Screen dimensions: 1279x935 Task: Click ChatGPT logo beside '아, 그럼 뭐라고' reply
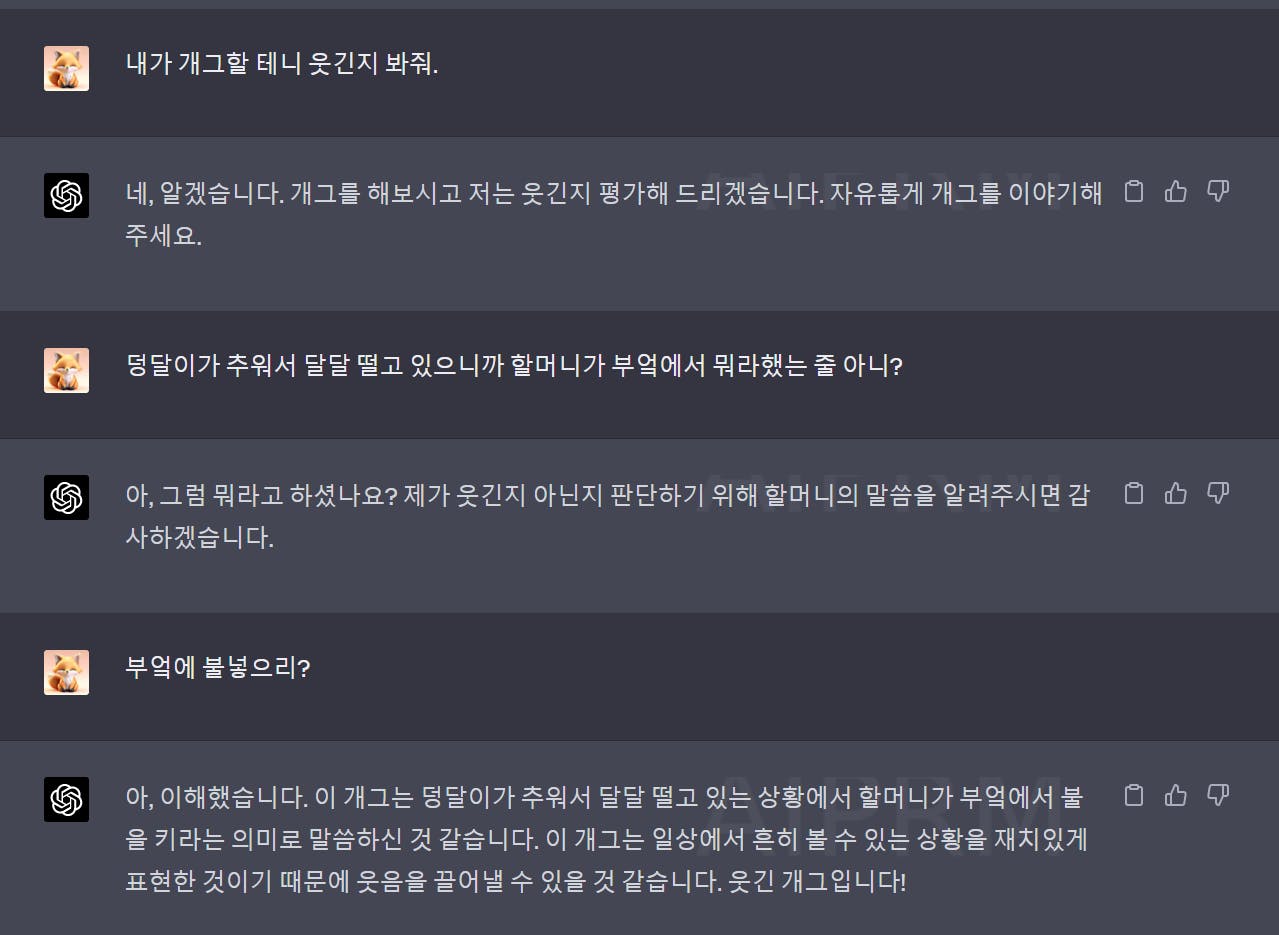(x=66, y=497)
